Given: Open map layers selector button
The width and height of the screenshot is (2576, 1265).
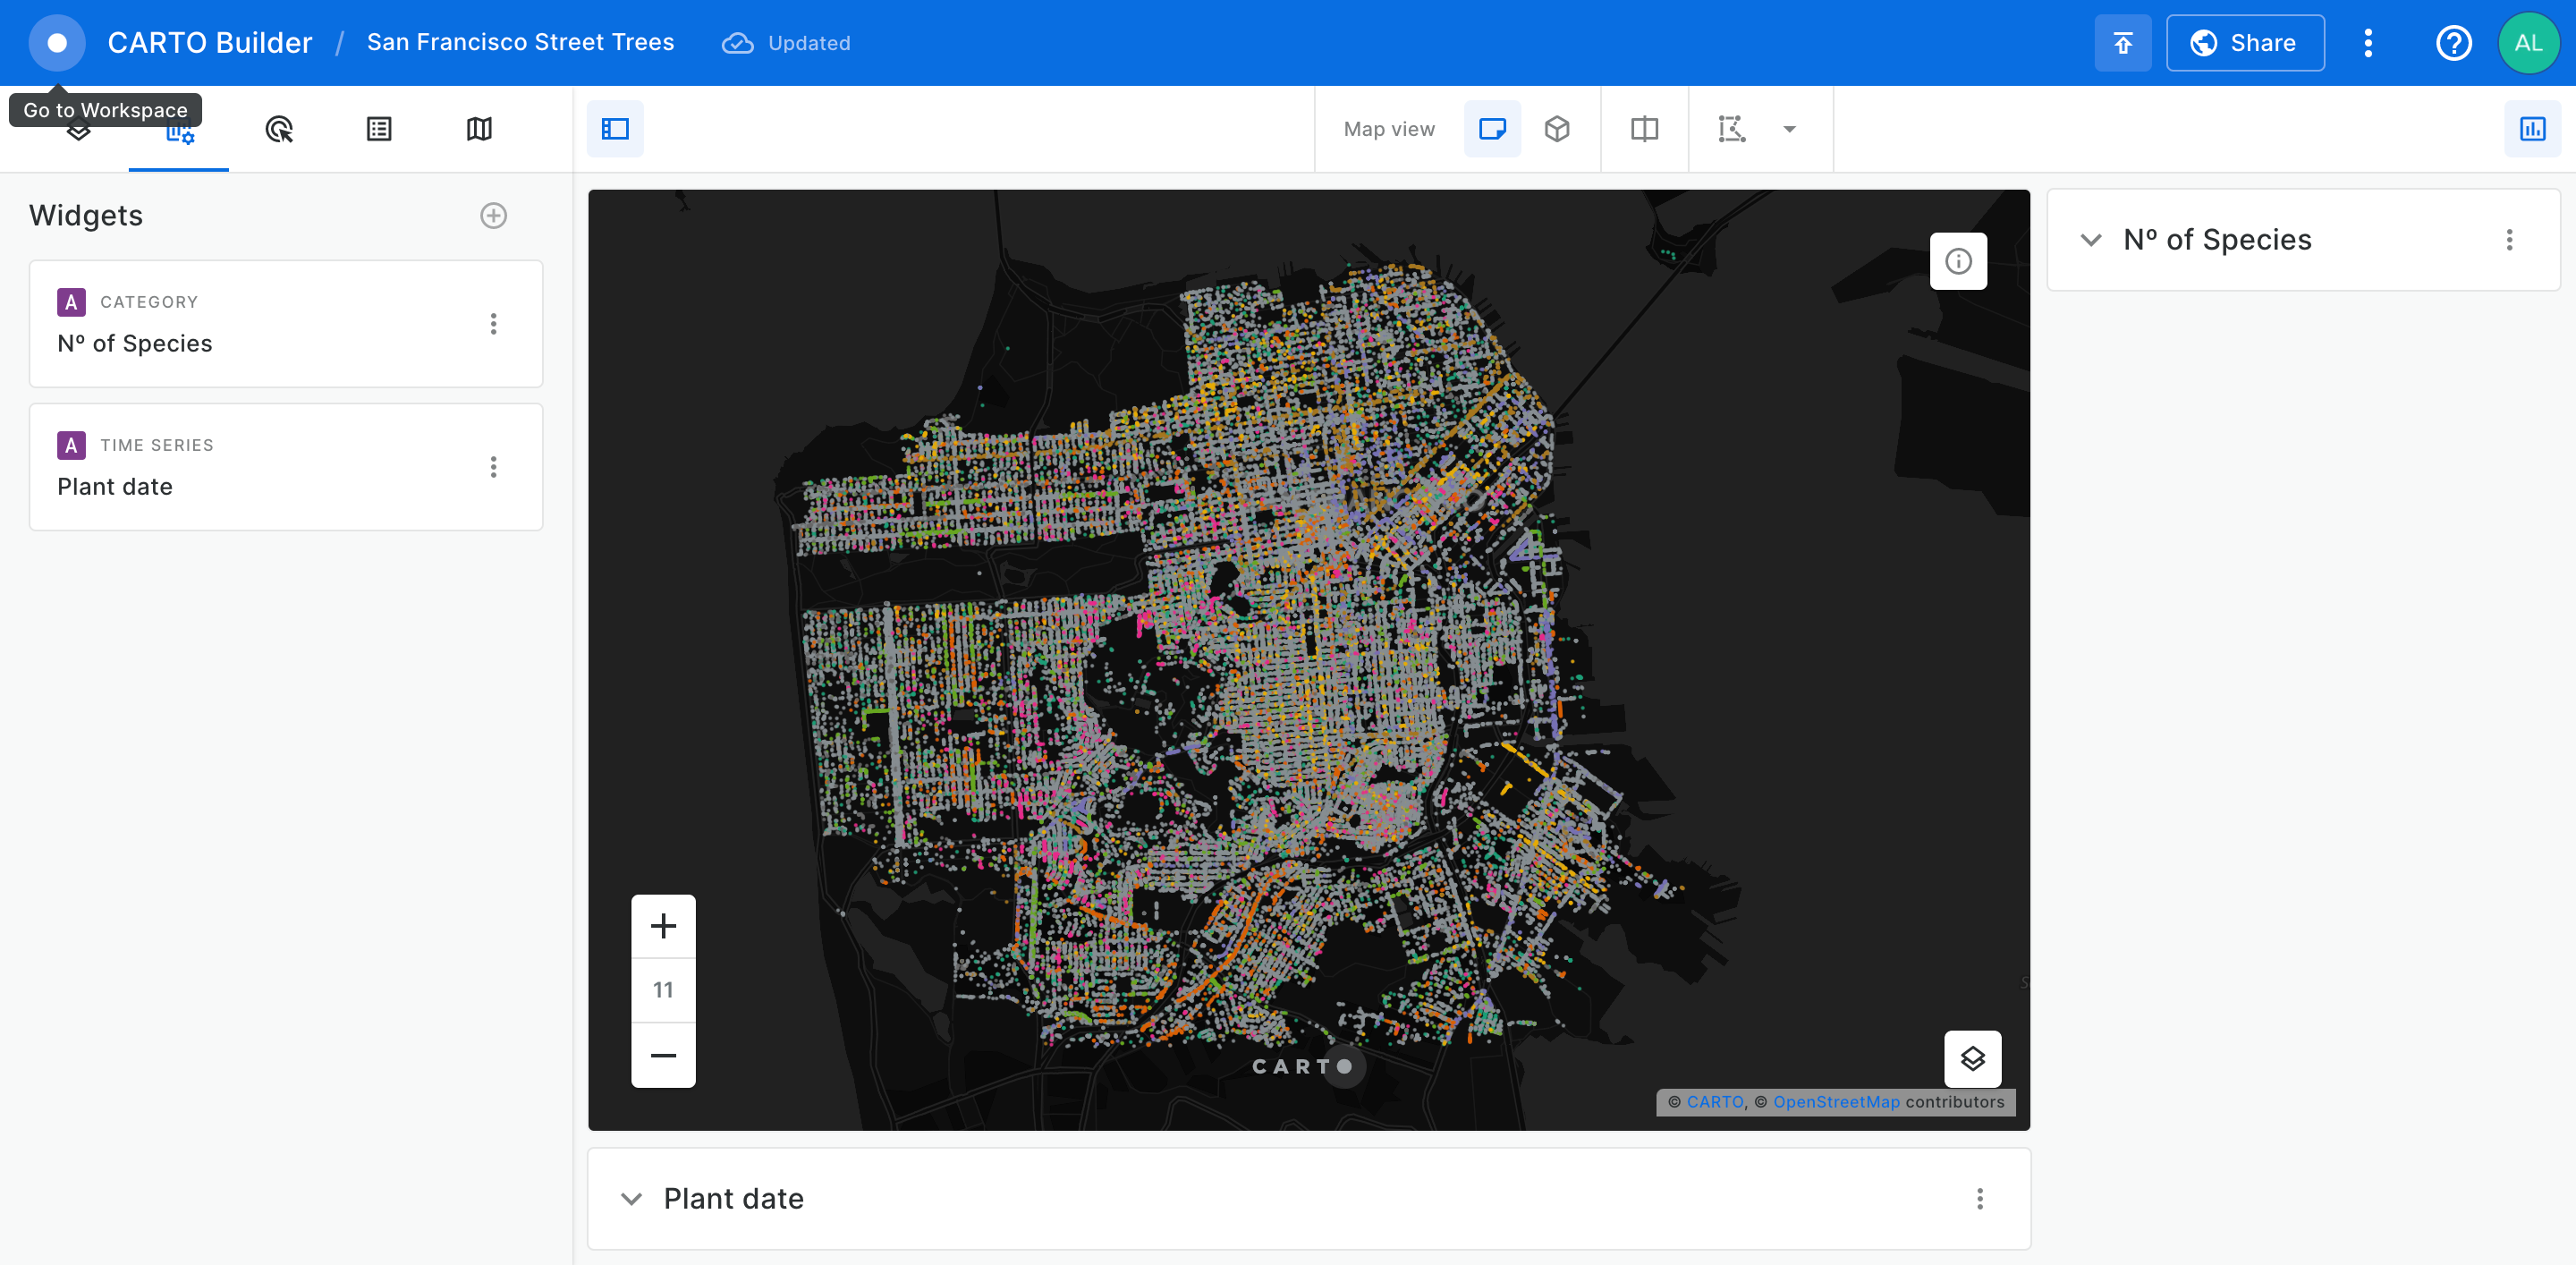Looking at the screenshot, I should (1971, 1058).
